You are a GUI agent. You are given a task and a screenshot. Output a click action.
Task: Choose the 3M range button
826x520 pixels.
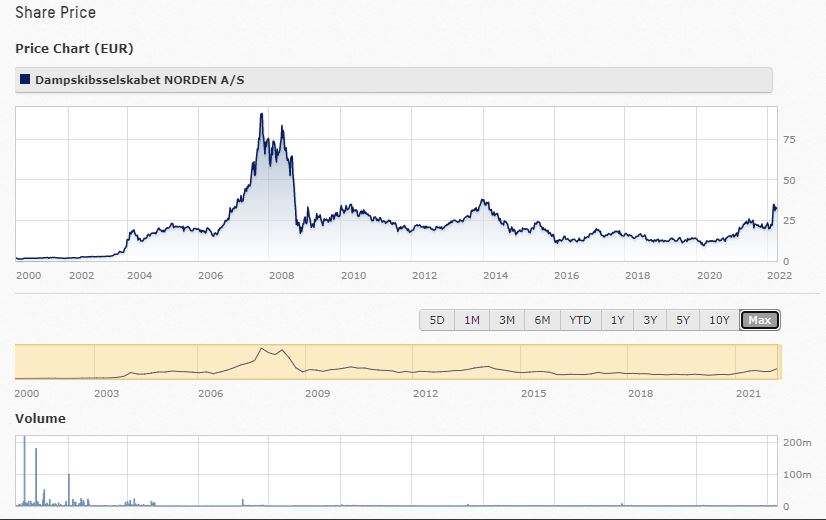click(507, 320)
